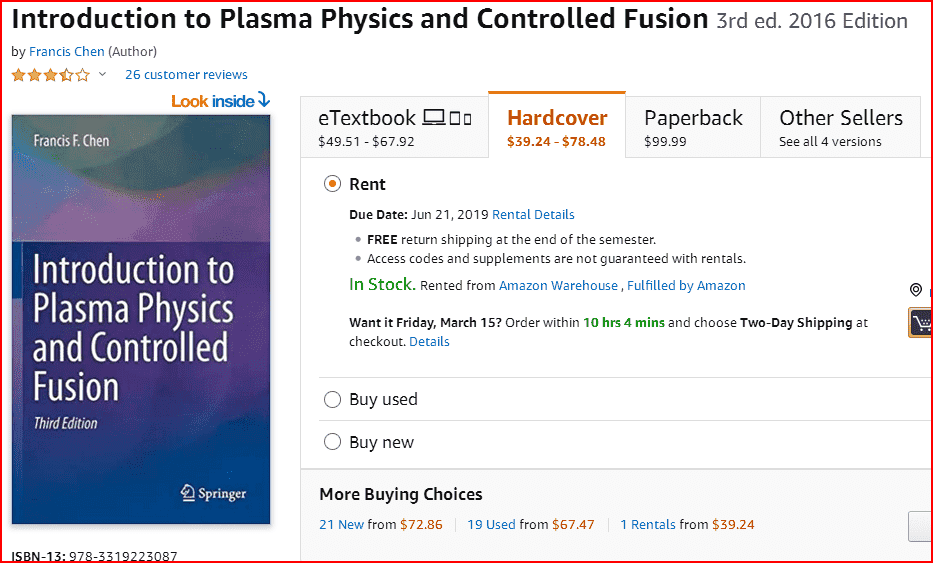Open the 26 customer reviews link
This screenshot has height=563, width=933.
(x=186, y=75)
